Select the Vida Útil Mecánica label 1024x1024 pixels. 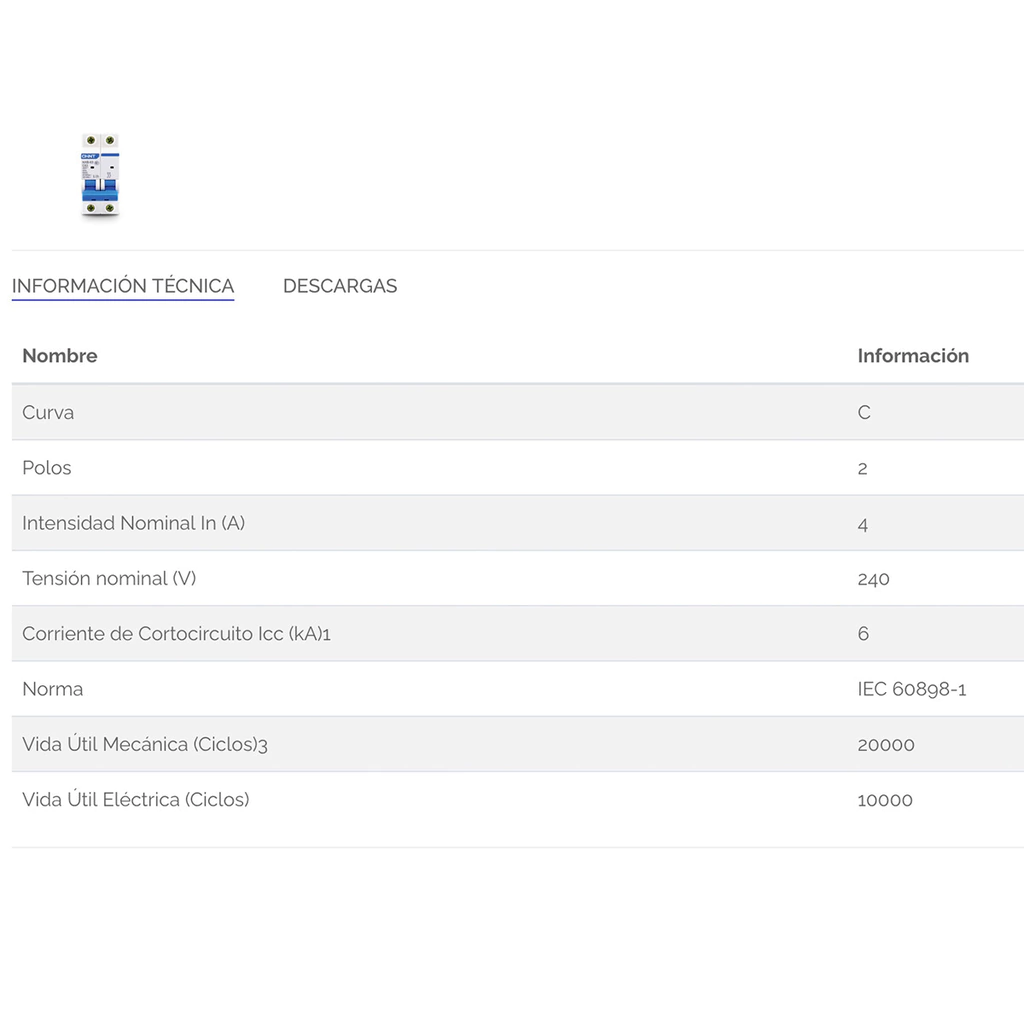145,744
